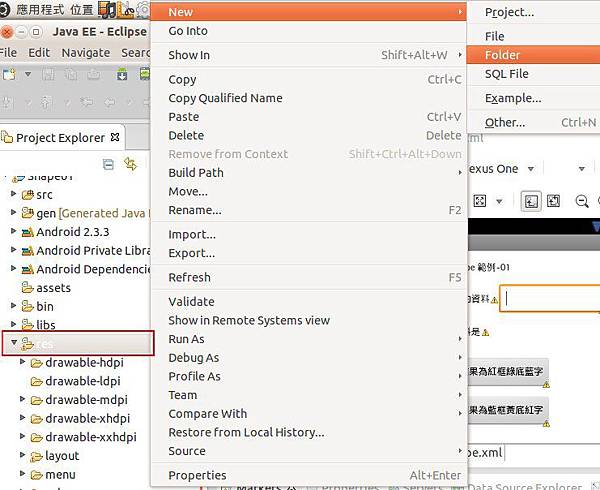Click Restore from Local History...

click(308, 433)
